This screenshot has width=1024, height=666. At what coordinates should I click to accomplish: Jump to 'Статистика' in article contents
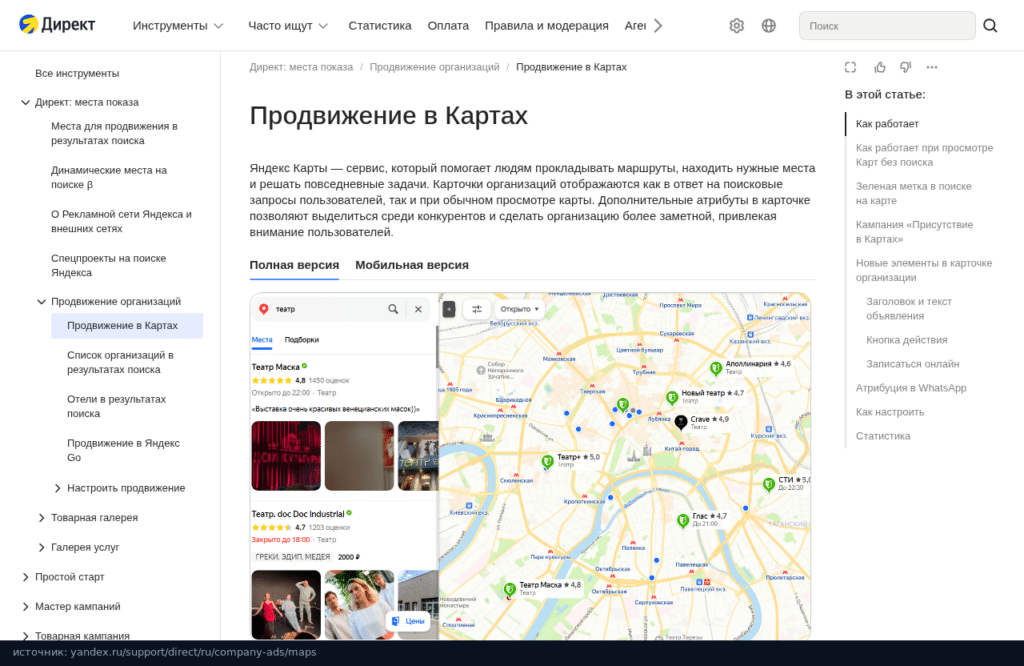(x=883, y=436)
